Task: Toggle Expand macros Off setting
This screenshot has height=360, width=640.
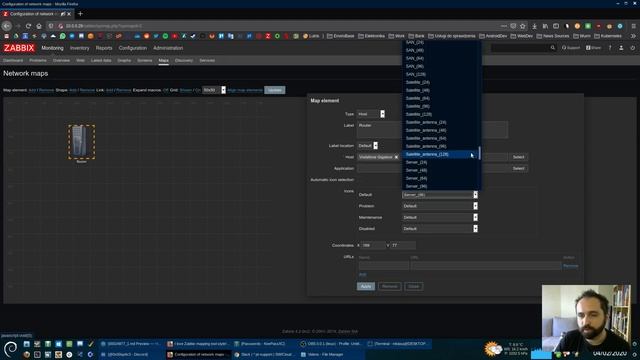Action: point(165,90)
